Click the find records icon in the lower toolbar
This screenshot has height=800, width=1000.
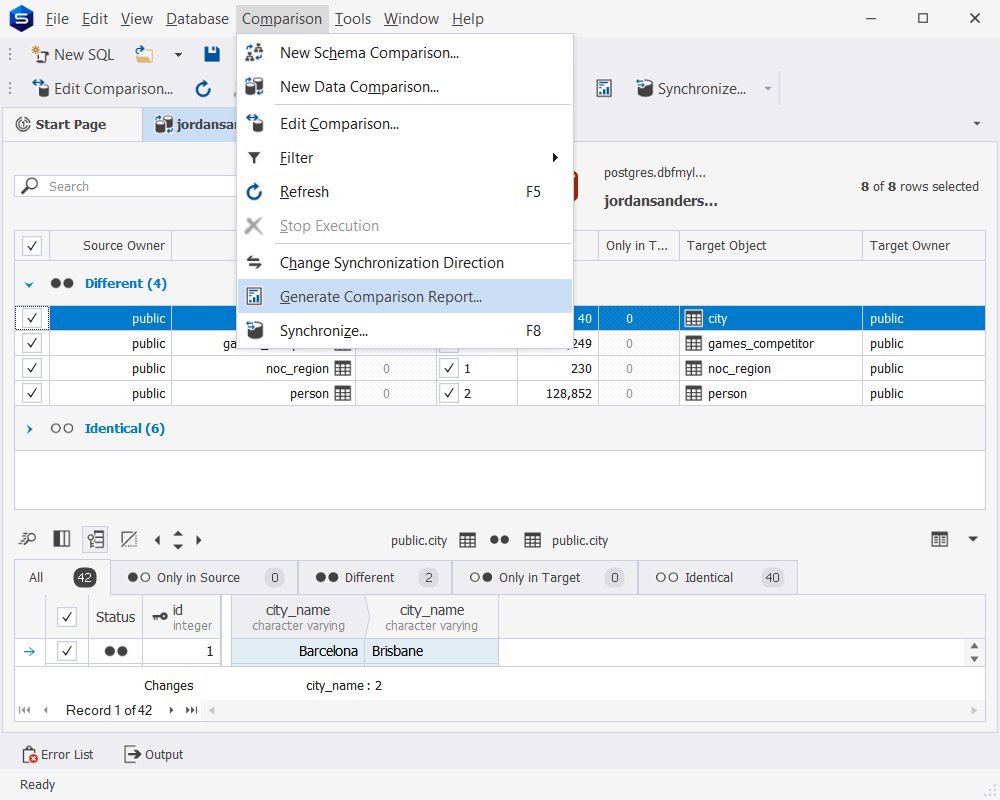coord(27,540)
